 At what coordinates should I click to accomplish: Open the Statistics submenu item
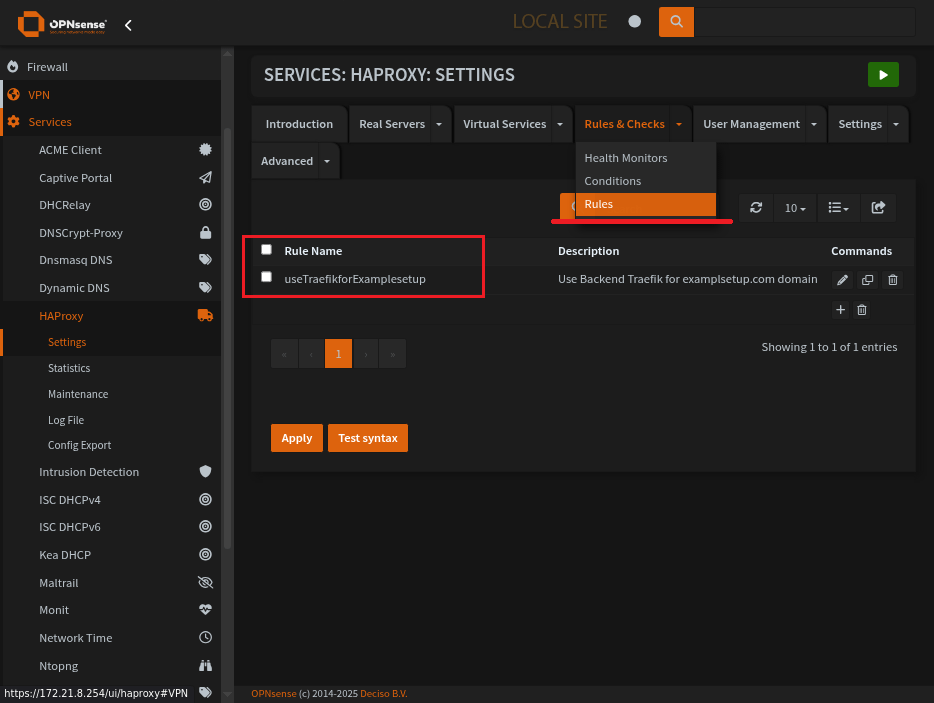pyautogui.click(x=69, y=368)
